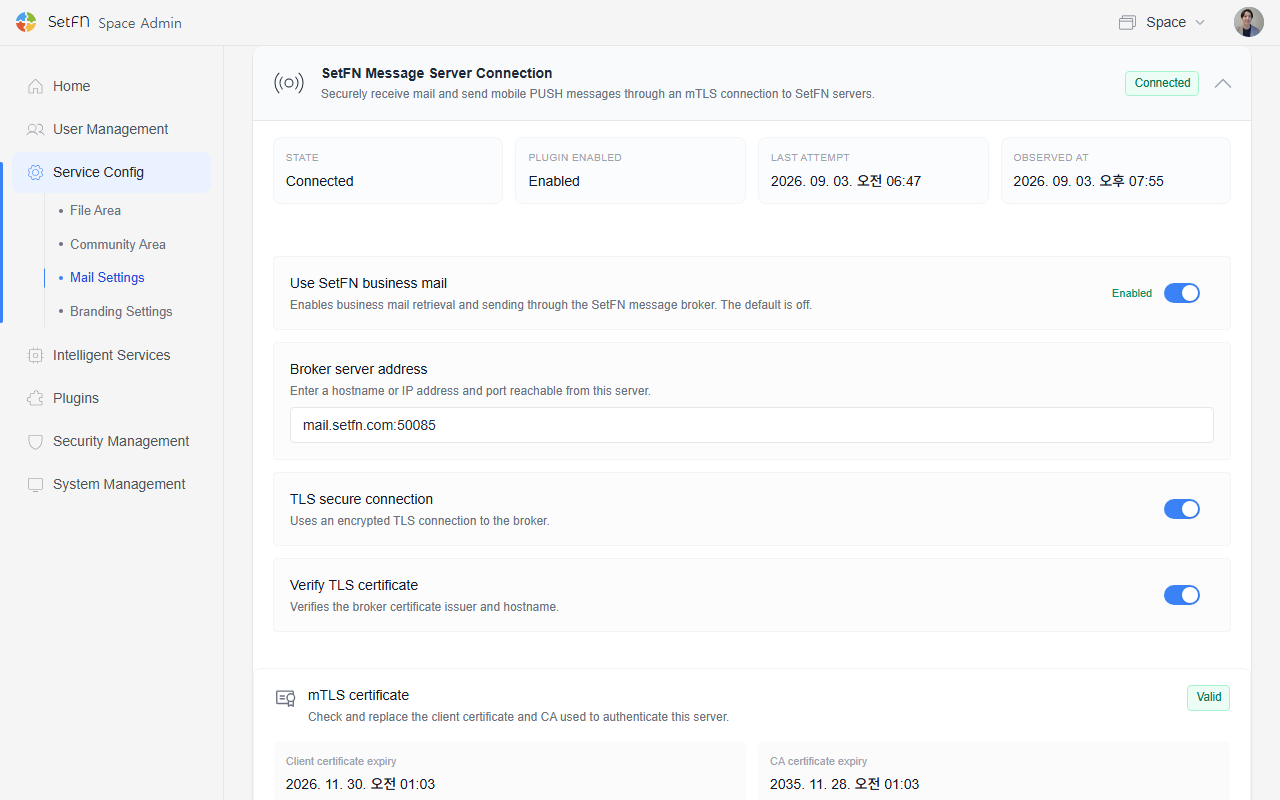Click the mTLS certificate icon
The width and height of the screenshot is (1280, 800).
pos(286,698)
